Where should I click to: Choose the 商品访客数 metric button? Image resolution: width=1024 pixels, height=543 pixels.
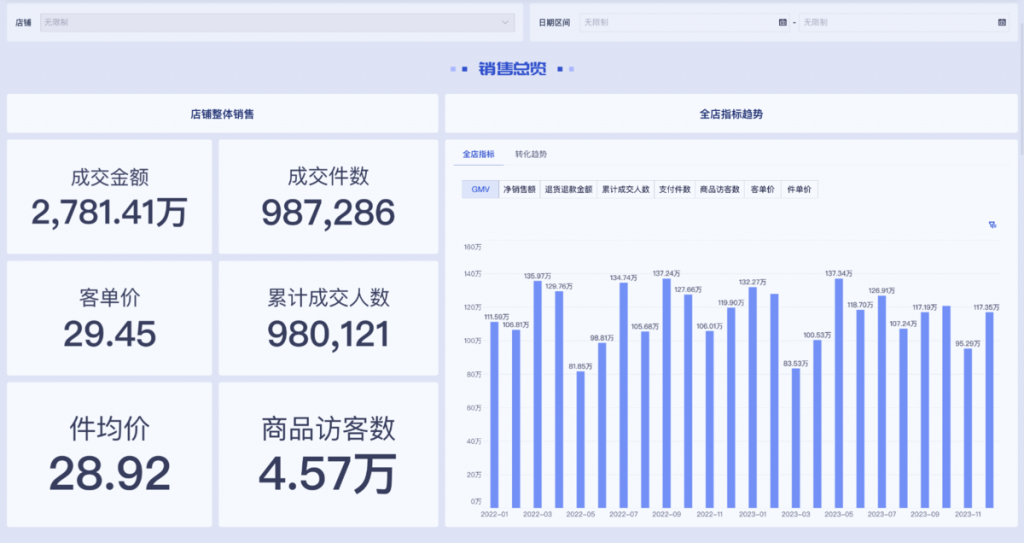pyautogui.click(x=720, y=189)
